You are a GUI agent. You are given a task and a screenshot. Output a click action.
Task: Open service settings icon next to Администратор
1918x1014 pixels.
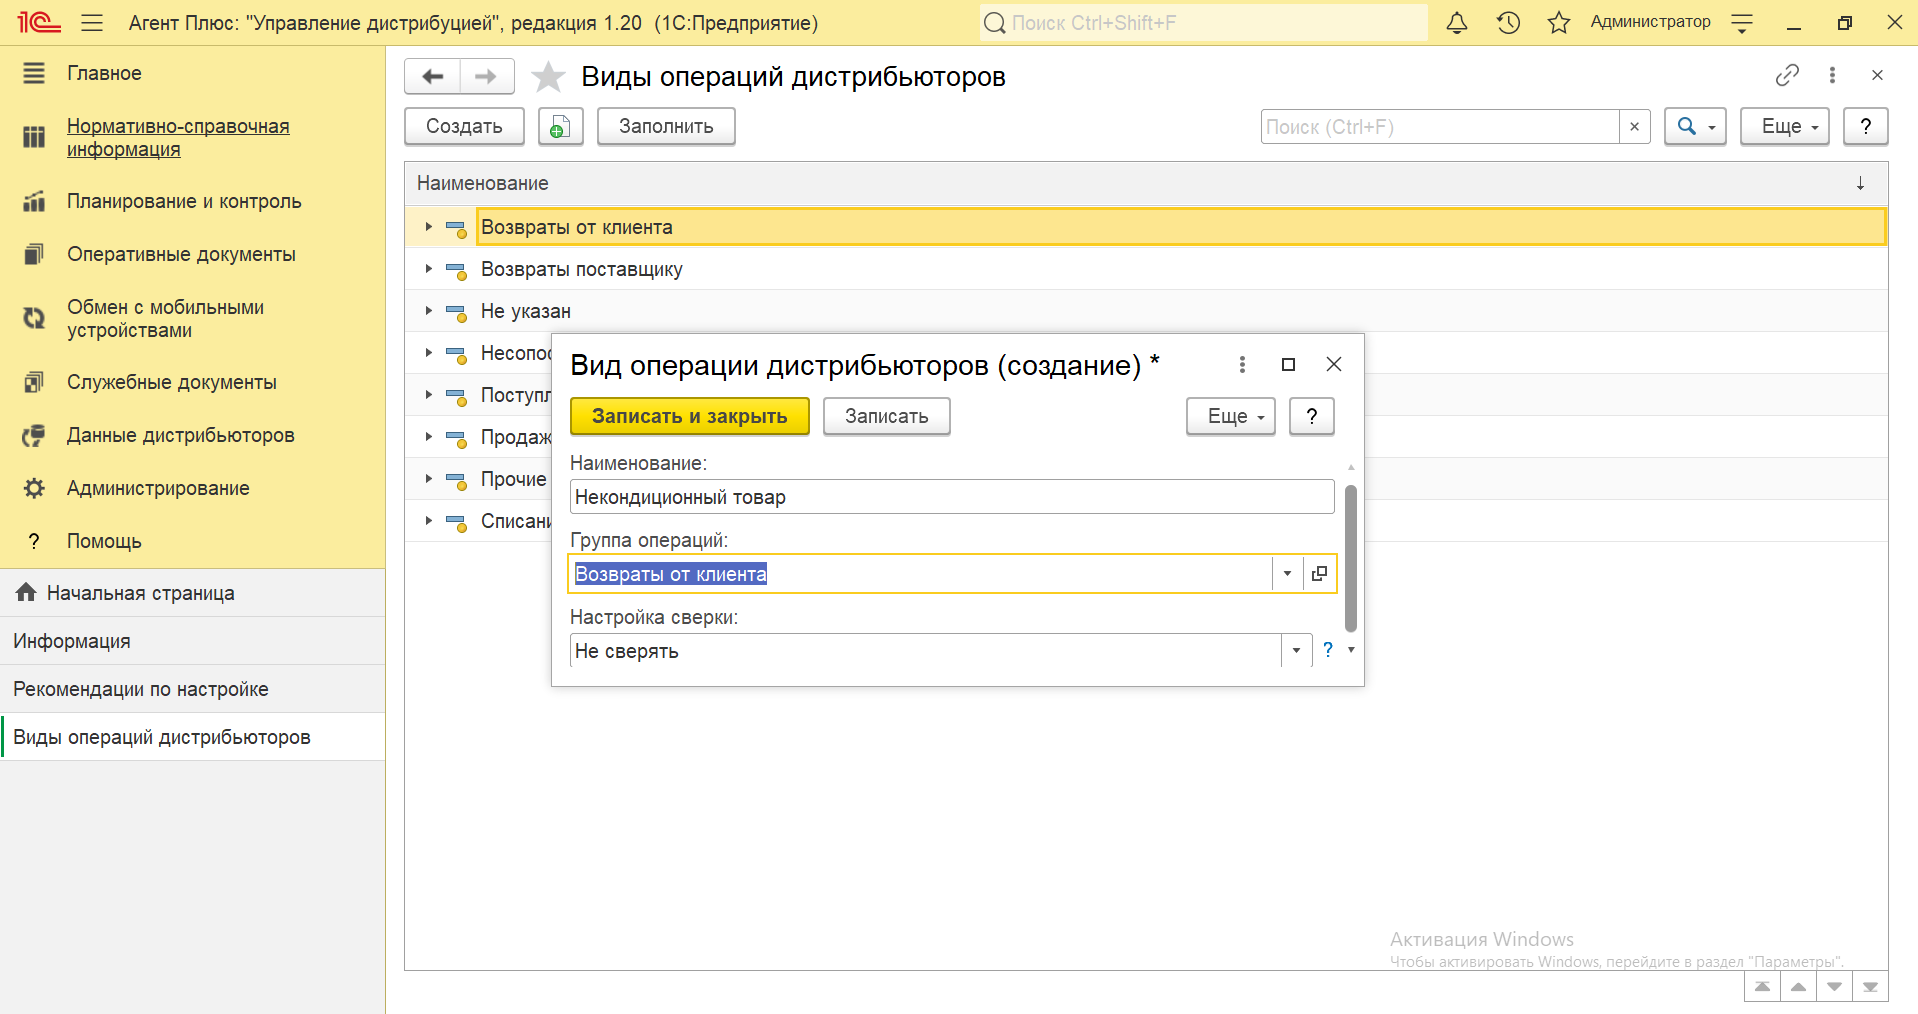tap(1742, 22)
